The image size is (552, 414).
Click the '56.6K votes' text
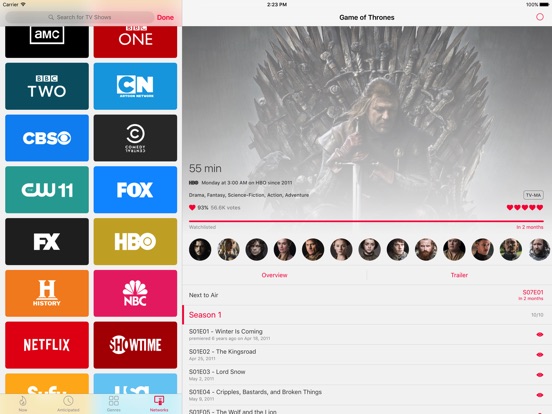(225, 208)
